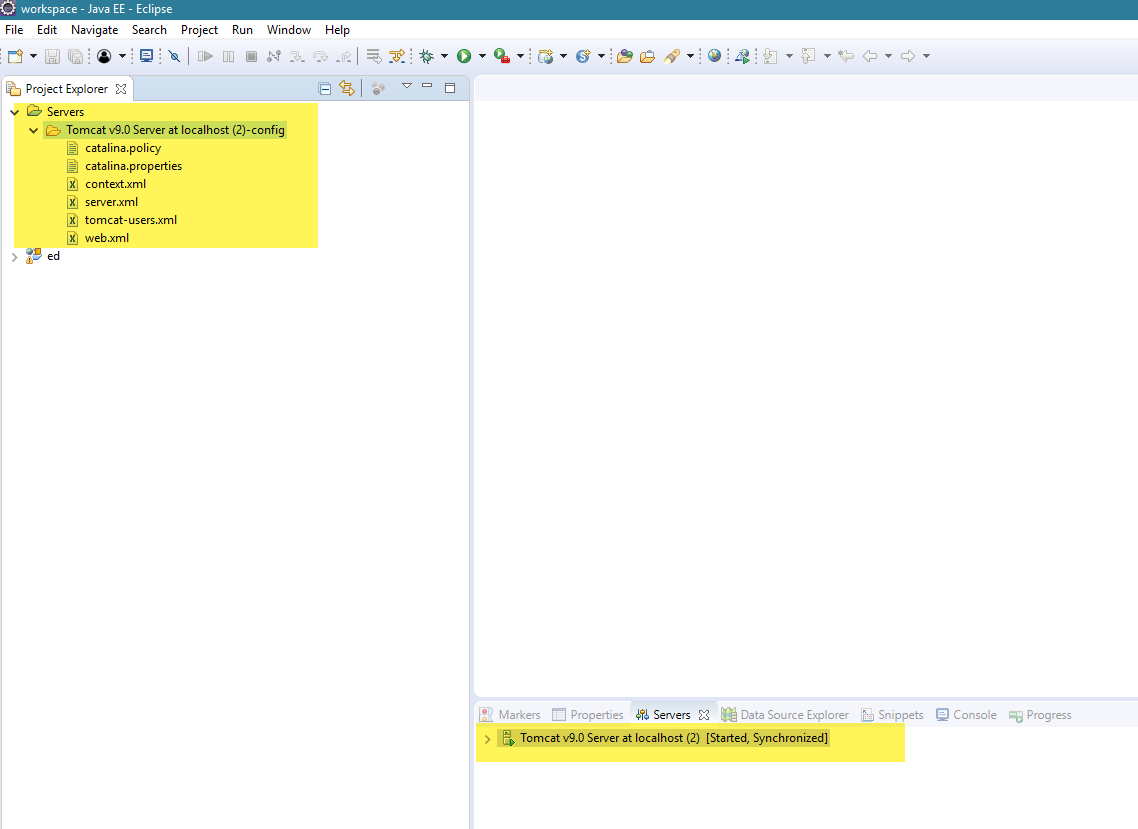Click the Forward navigation arrow icon
Screen dimensions: 1138x829
tap(907, 56)
